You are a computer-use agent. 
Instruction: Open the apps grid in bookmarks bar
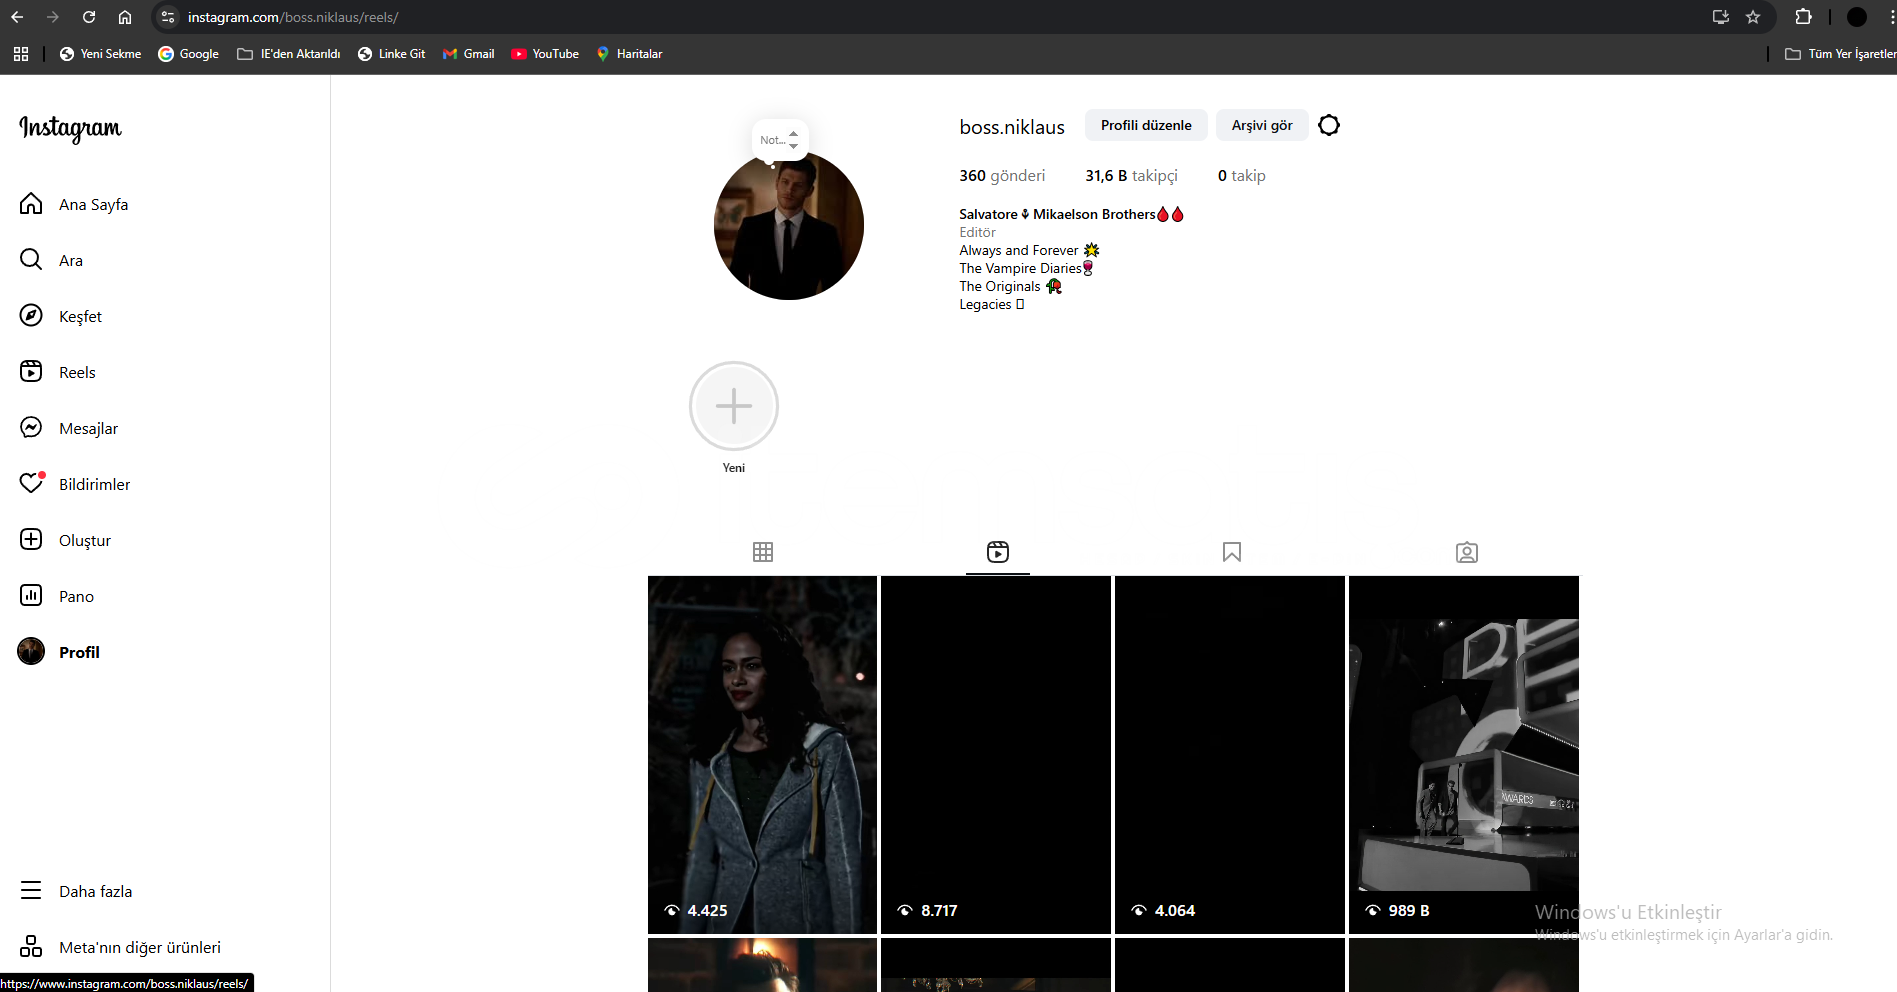pos(21,54)
